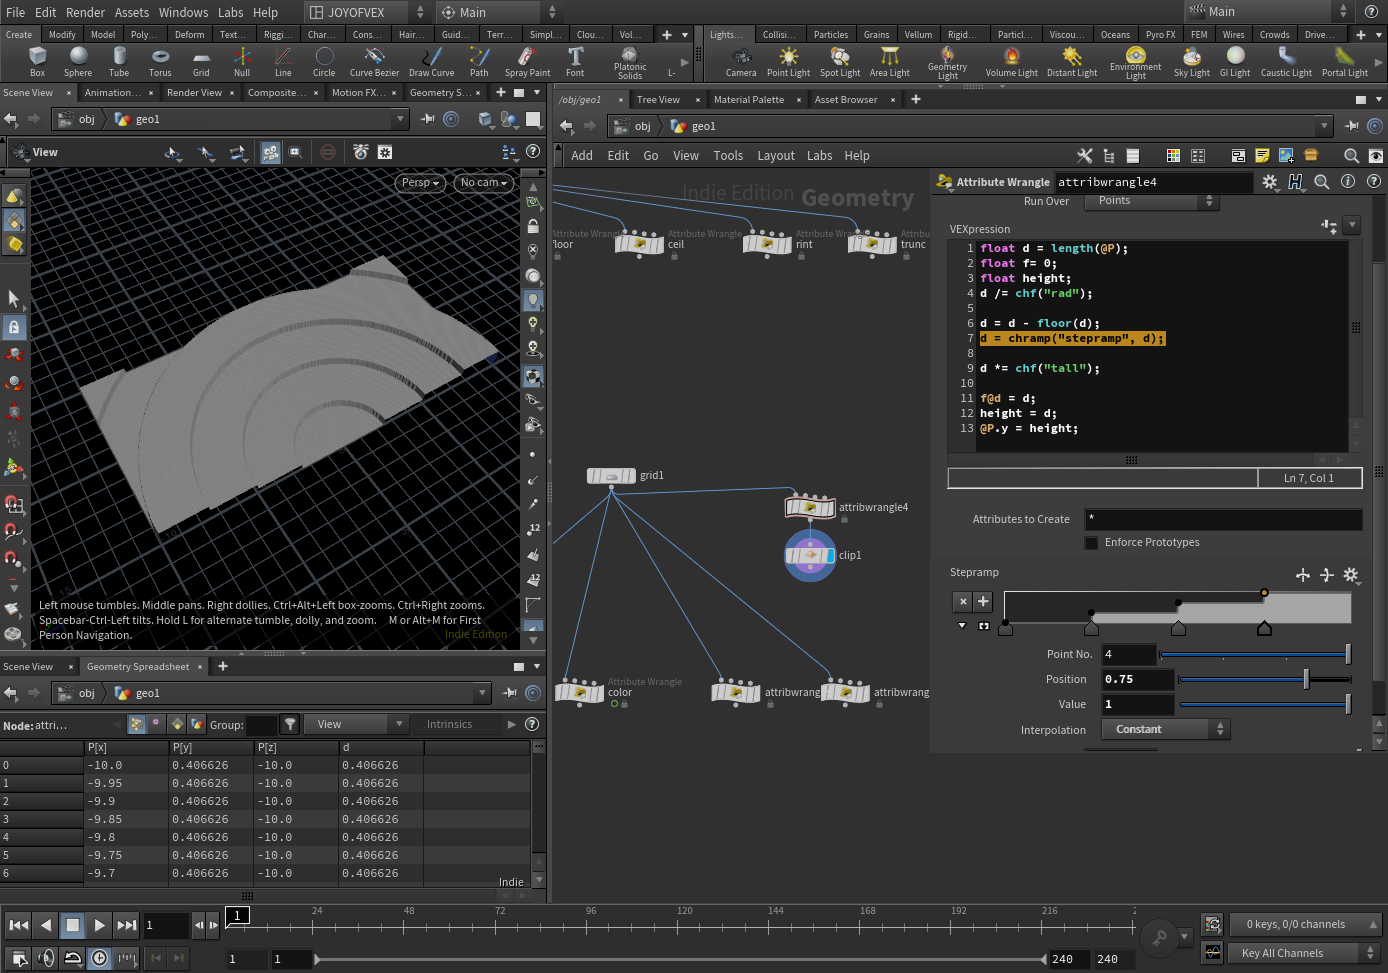Toggle the real time playback button

click(x=100, y=958)
